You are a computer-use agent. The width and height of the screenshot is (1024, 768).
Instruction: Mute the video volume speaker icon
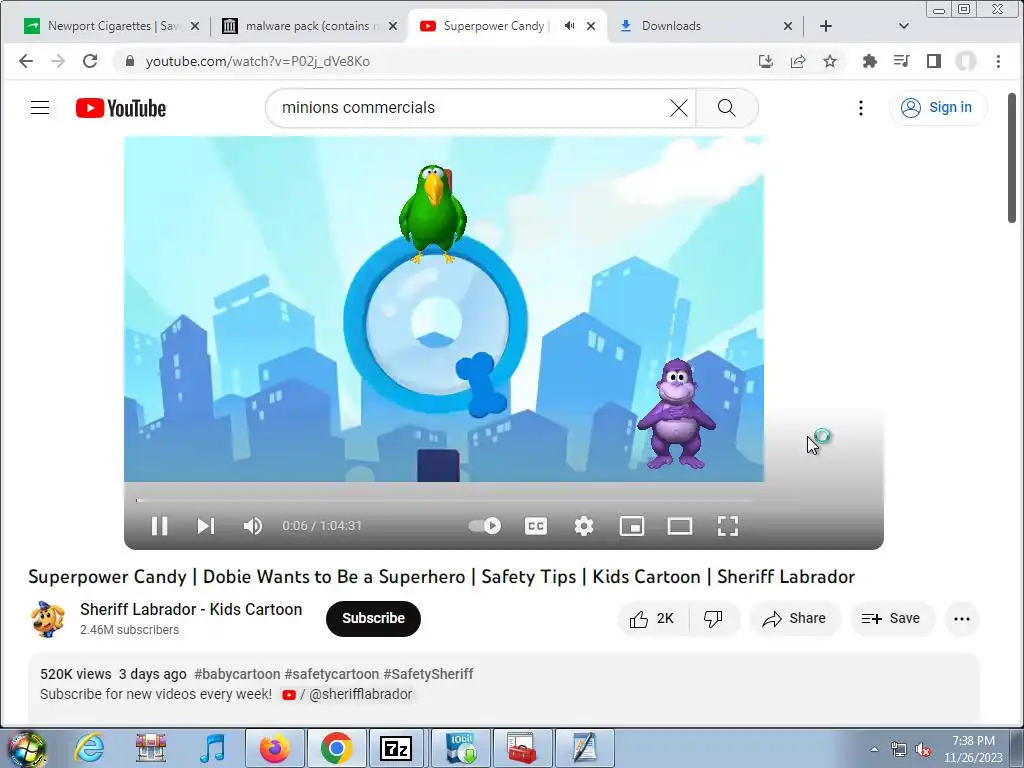click(253, 526)
